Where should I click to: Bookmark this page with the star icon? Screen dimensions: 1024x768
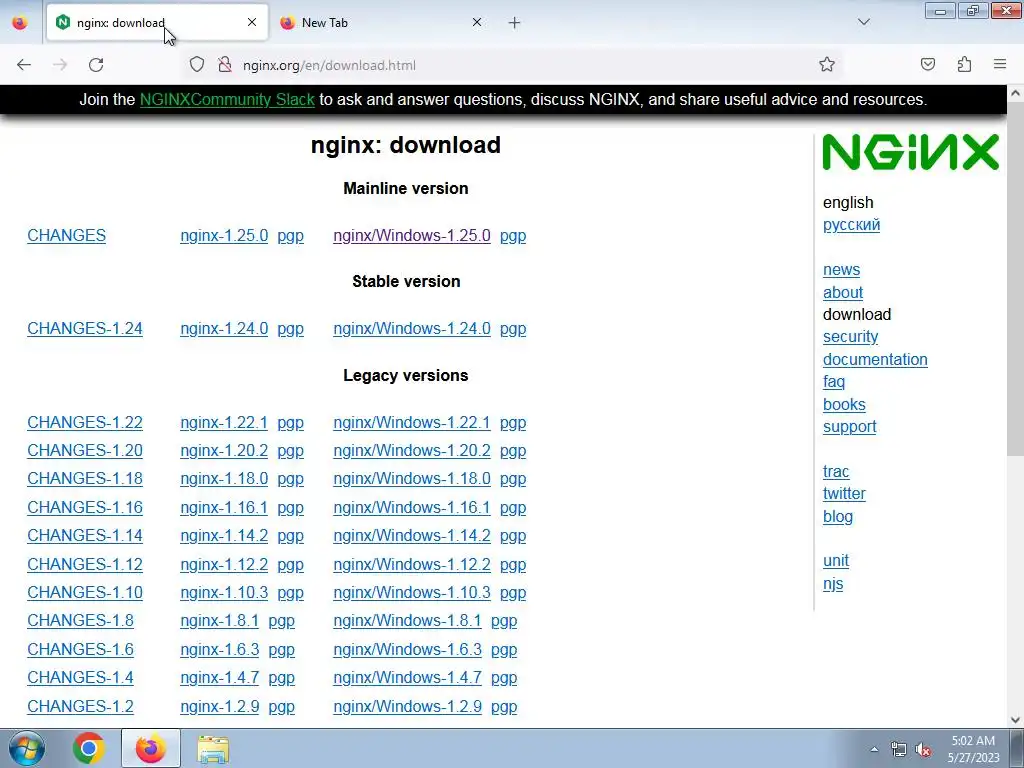pyautogui.click(x=827, y=65)
